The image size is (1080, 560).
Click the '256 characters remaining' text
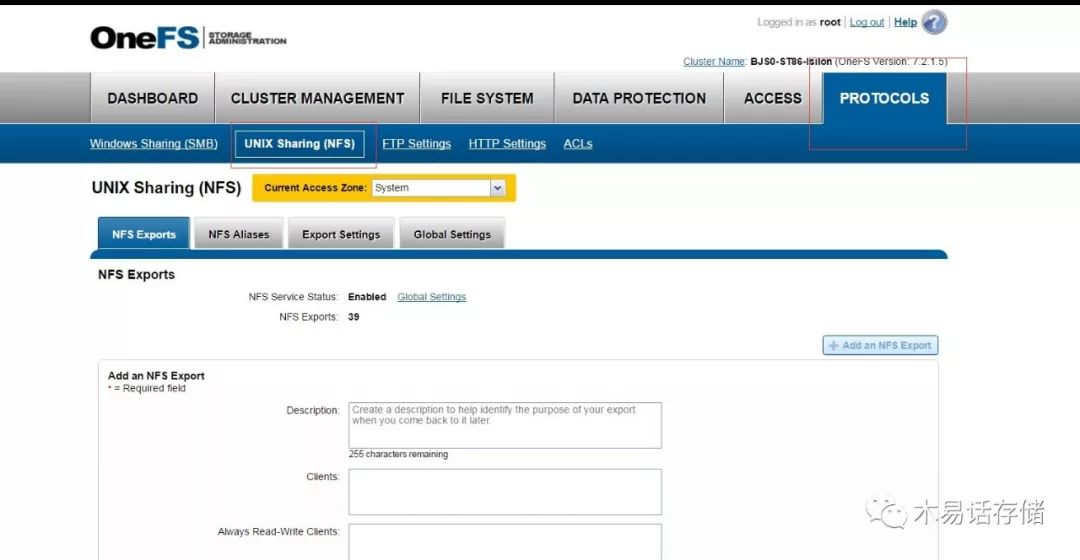(x=398, y=455)
